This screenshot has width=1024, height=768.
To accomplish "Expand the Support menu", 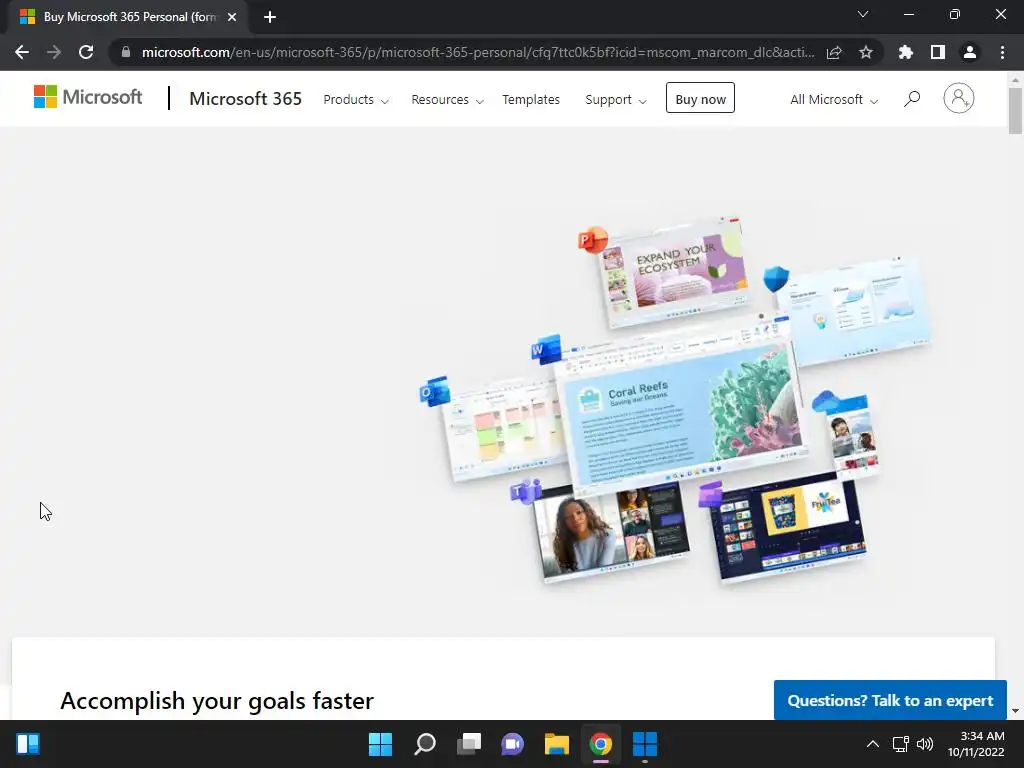I will point(616,100).
